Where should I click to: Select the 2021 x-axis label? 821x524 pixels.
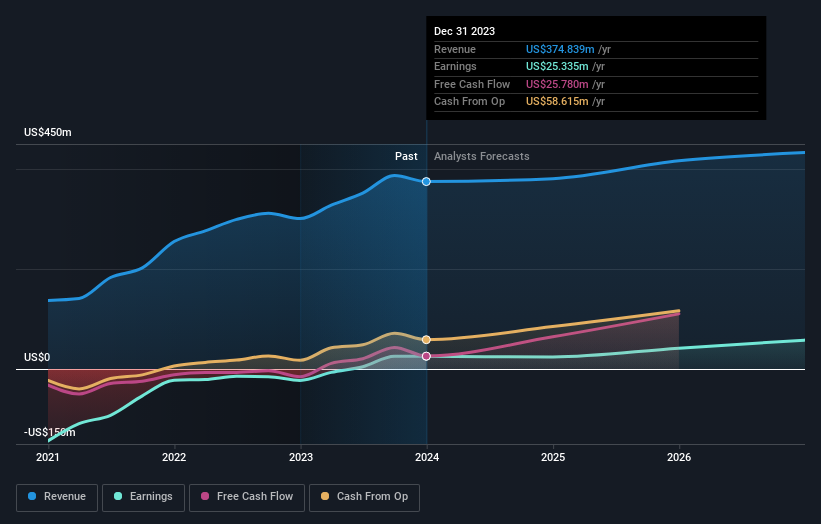pyautogui.click(x=48, y=458)
